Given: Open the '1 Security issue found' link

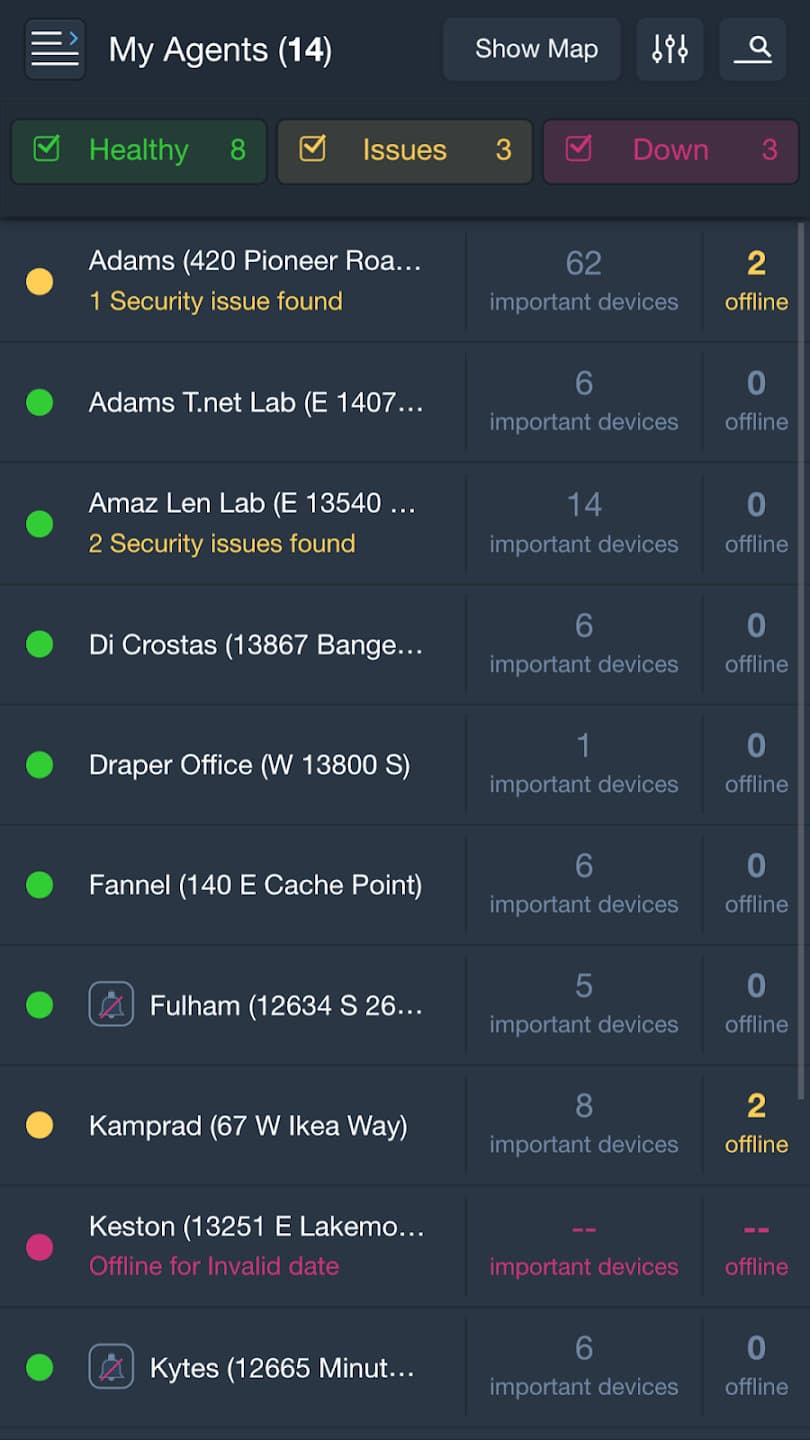Looking at the screenshot, I should (x=216, y=301).
